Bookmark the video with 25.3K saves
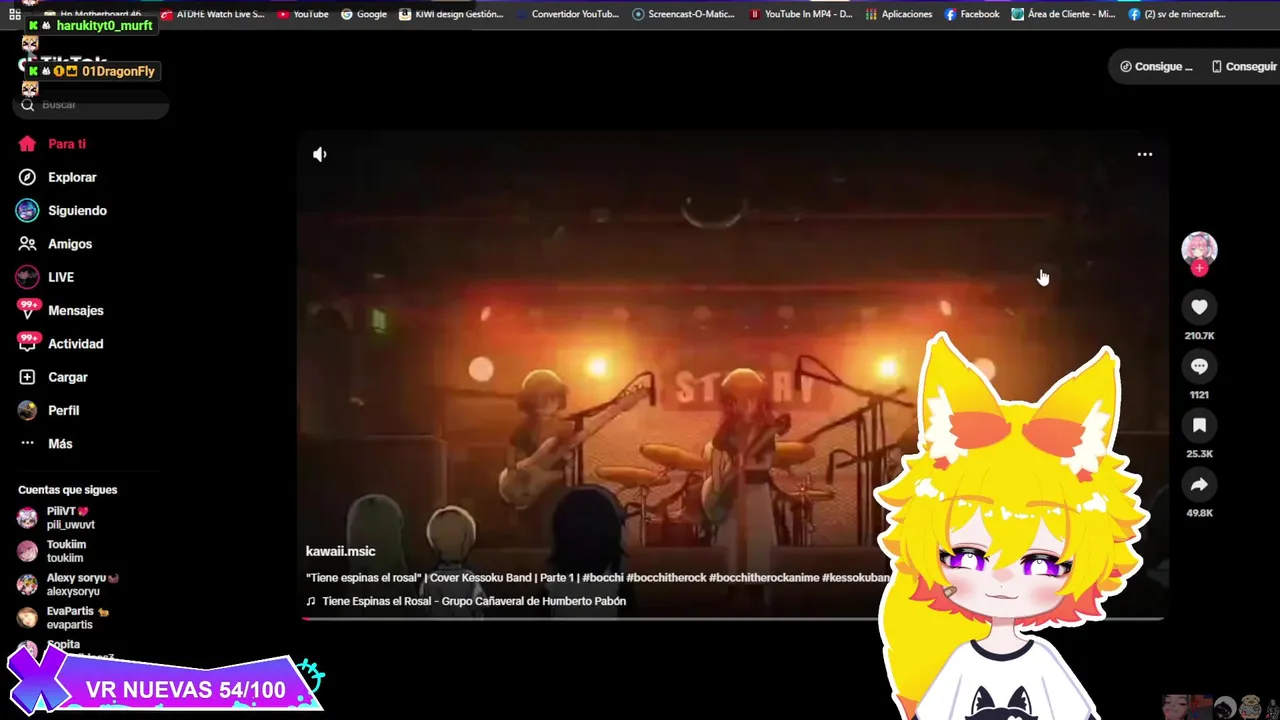The height and width of the screenshot is (720, 1280). 1199,426
